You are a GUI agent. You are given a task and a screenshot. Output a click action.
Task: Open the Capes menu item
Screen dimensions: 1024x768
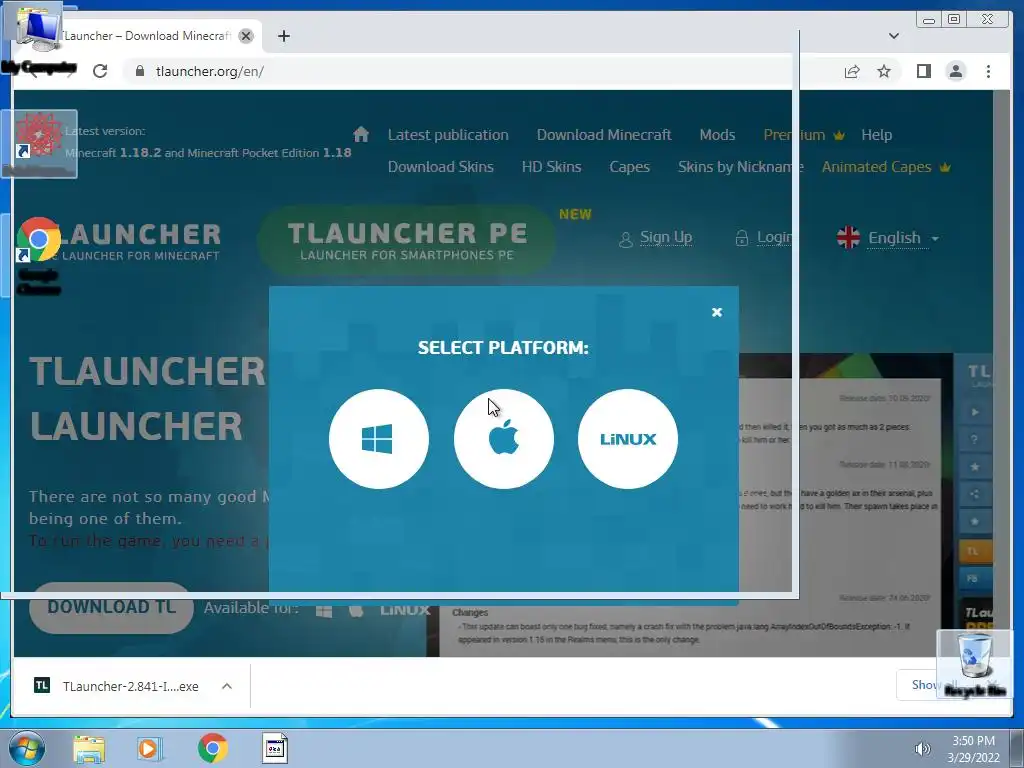pyautogui.click(x=629, y=167)
